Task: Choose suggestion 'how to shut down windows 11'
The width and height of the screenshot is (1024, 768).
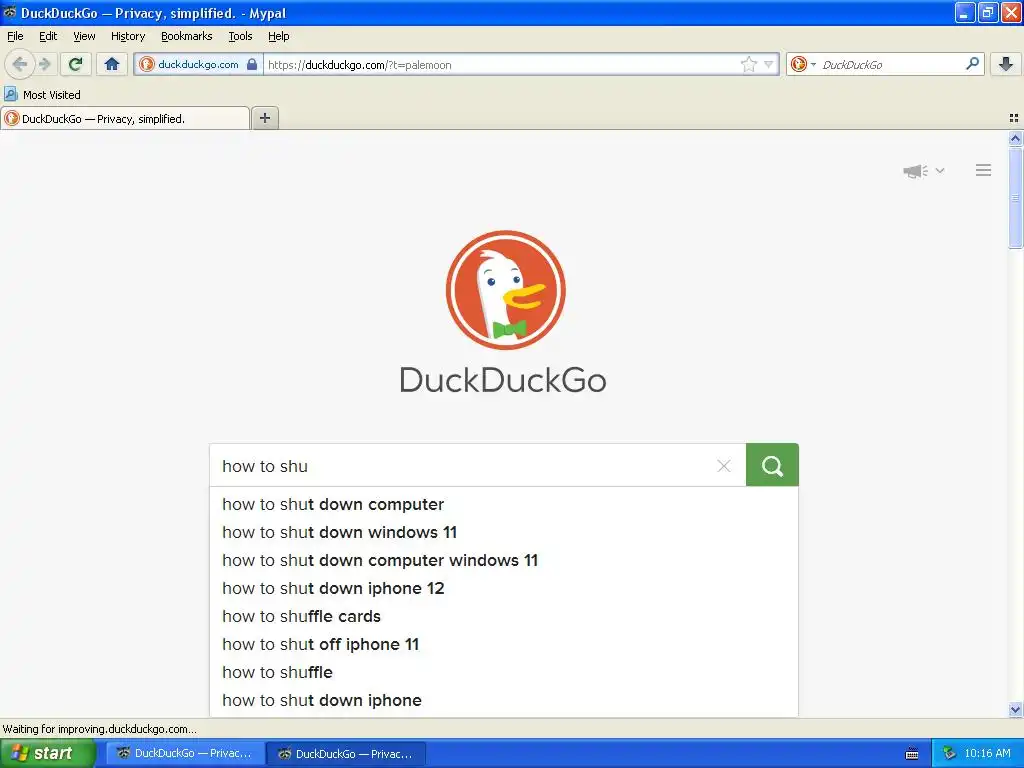Action: (504, 532)
